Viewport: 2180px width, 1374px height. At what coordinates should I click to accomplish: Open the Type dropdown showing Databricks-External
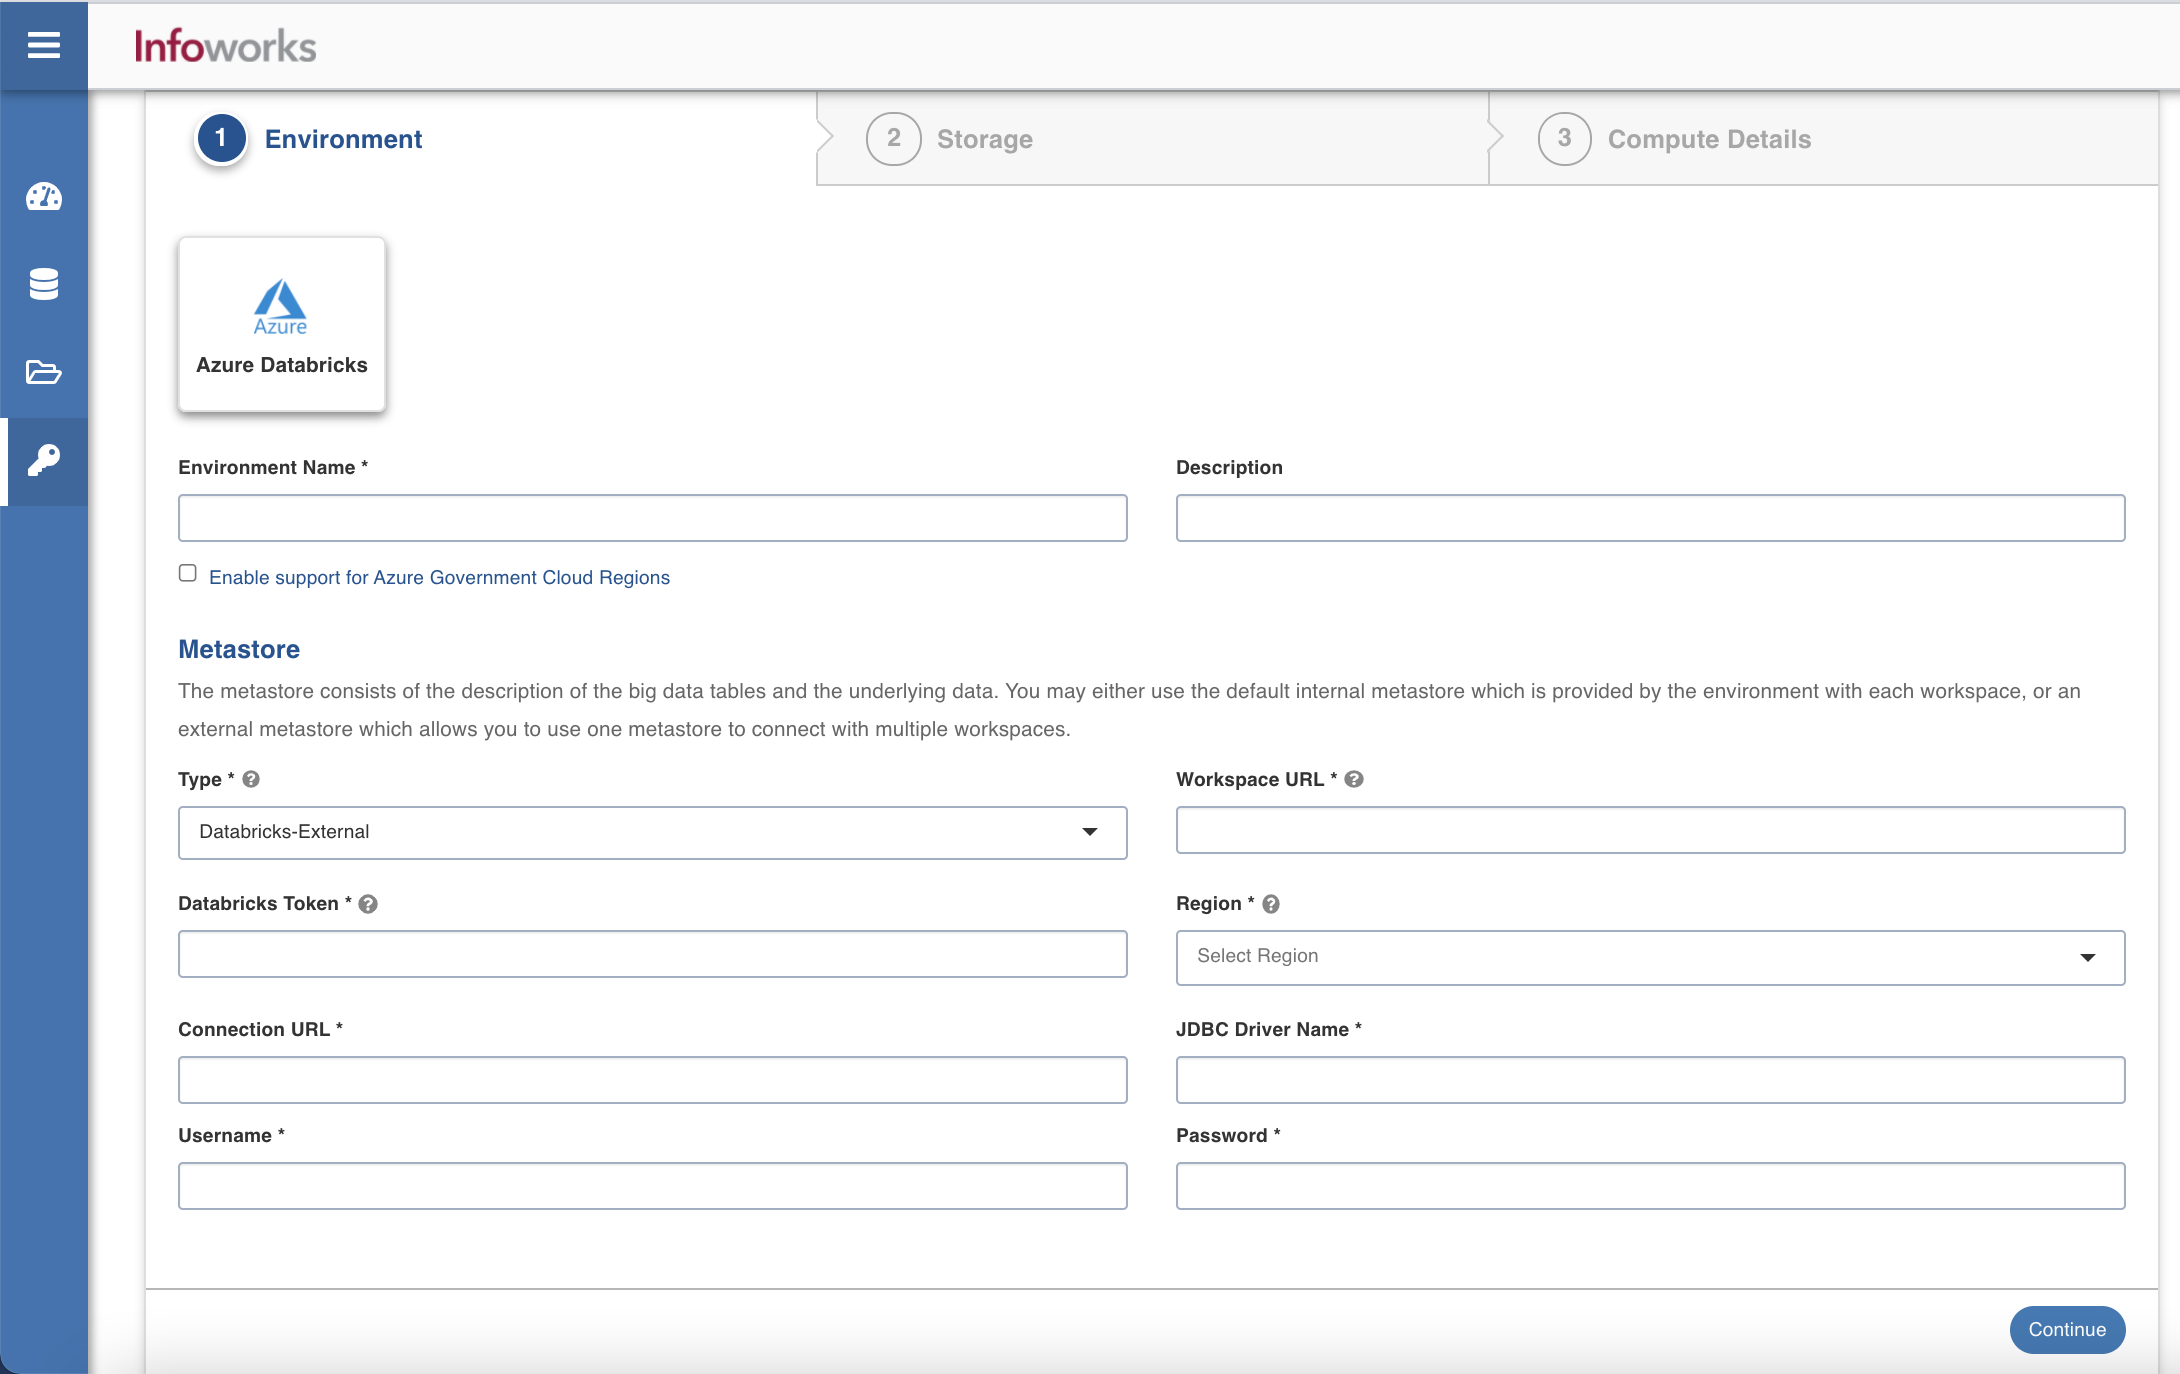(x=652, y=832)
